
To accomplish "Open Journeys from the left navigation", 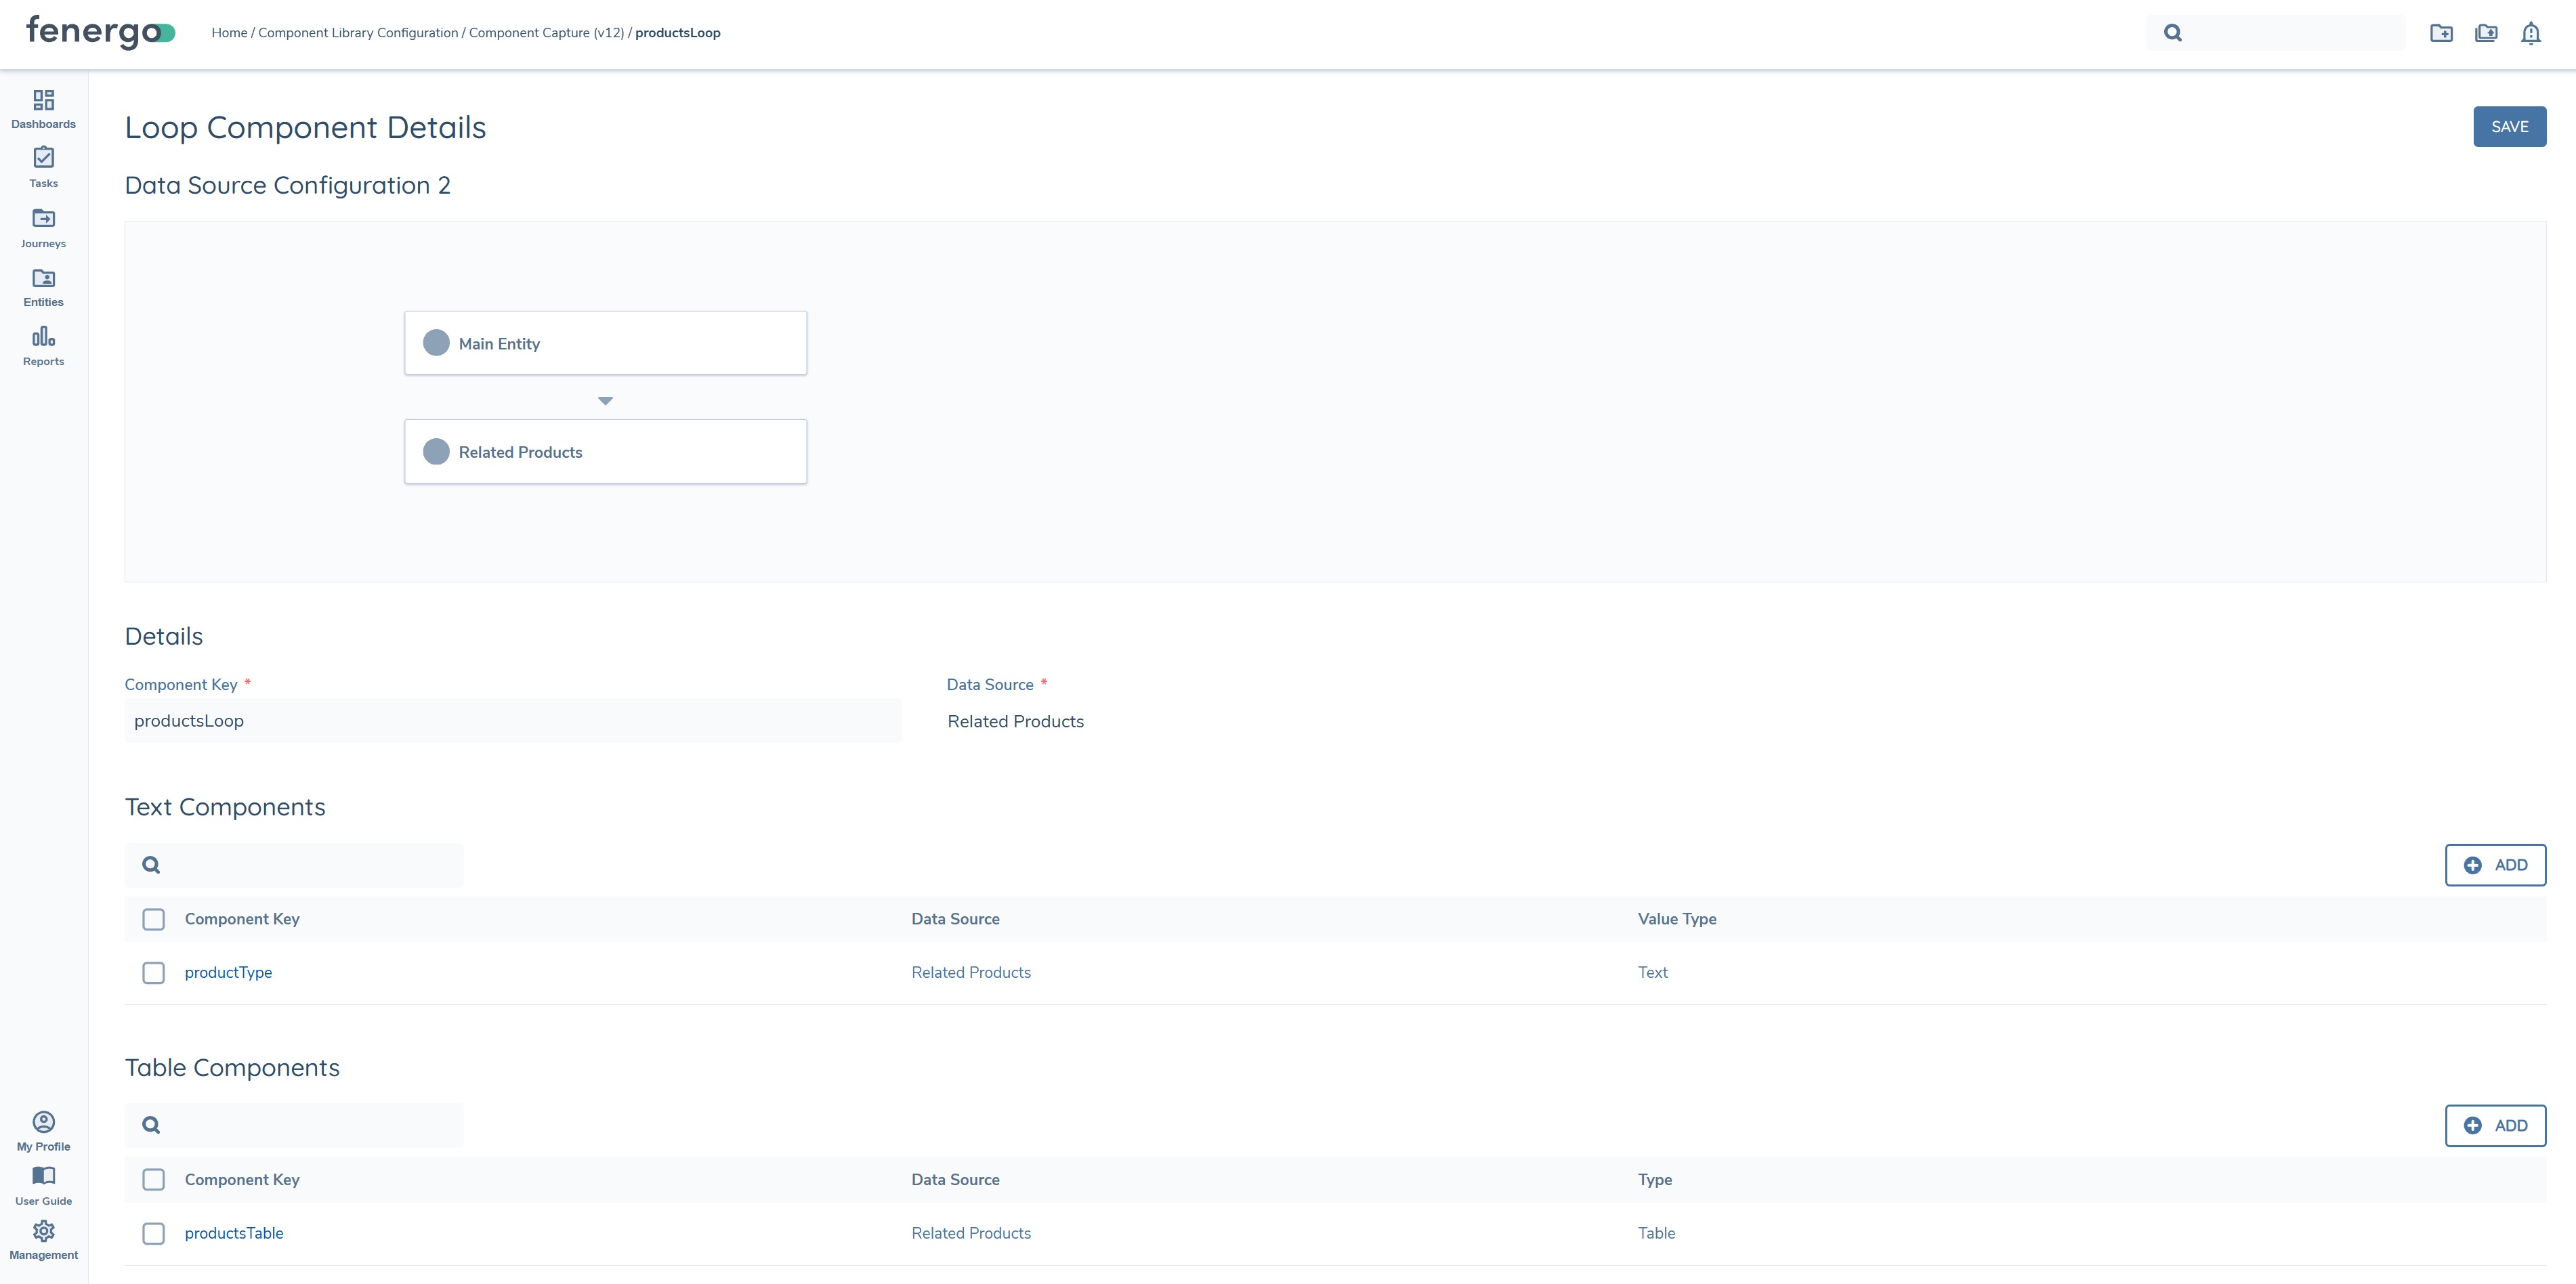I will tap(43, 226).
